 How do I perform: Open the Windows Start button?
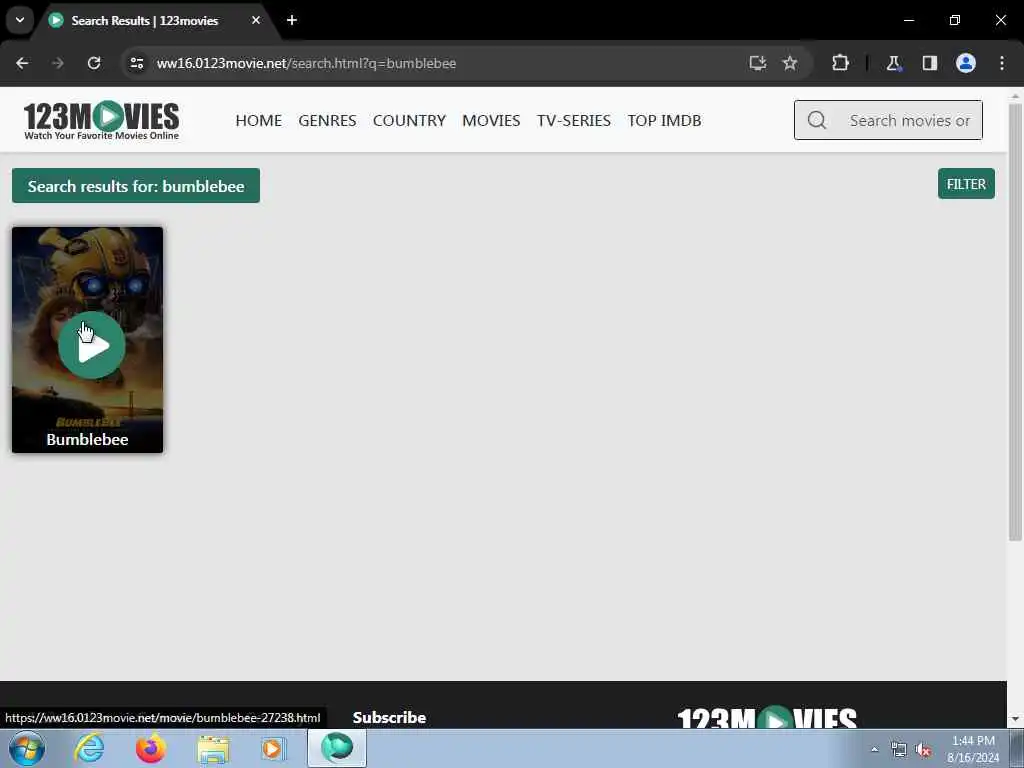tap(27, 748)
